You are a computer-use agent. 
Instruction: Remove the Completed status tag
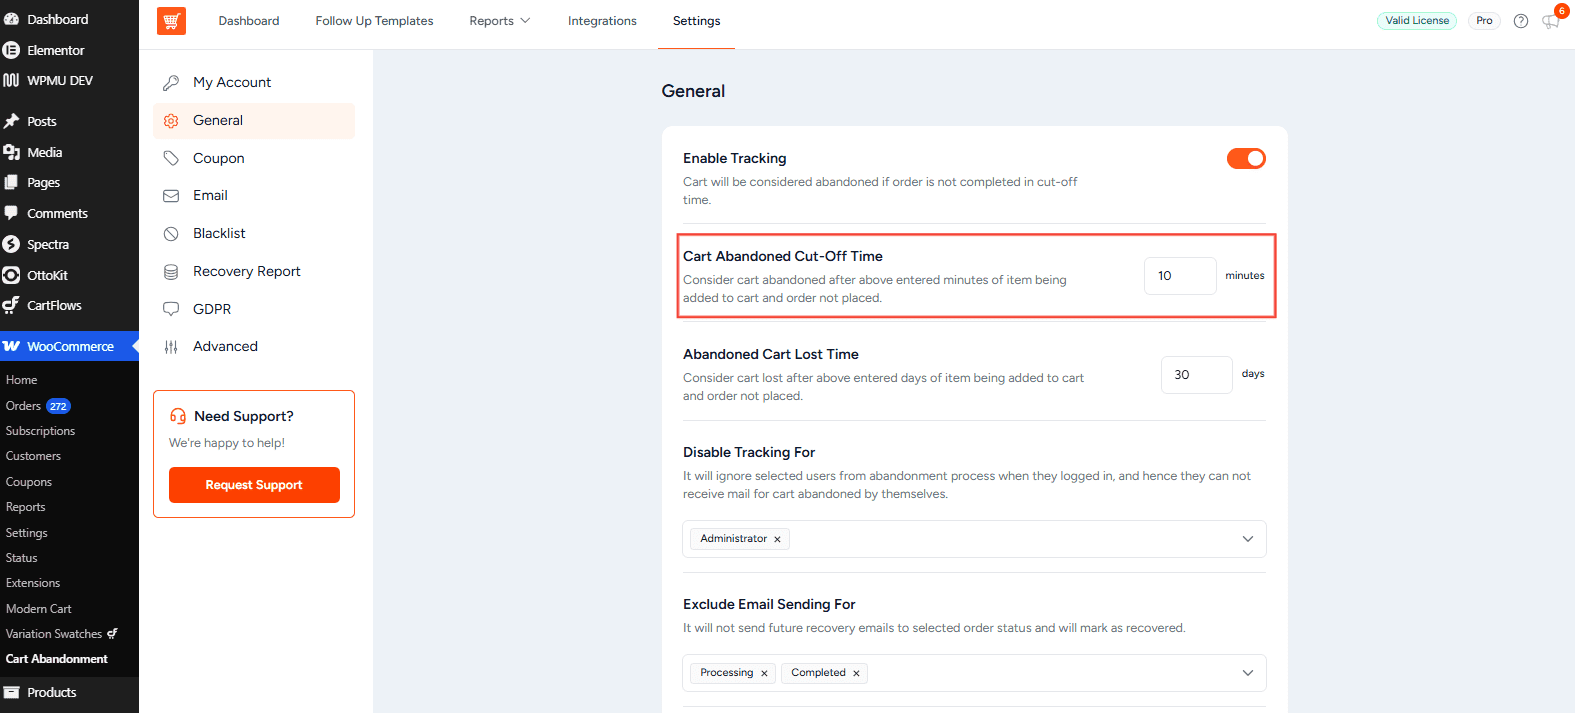coord(856,673)
